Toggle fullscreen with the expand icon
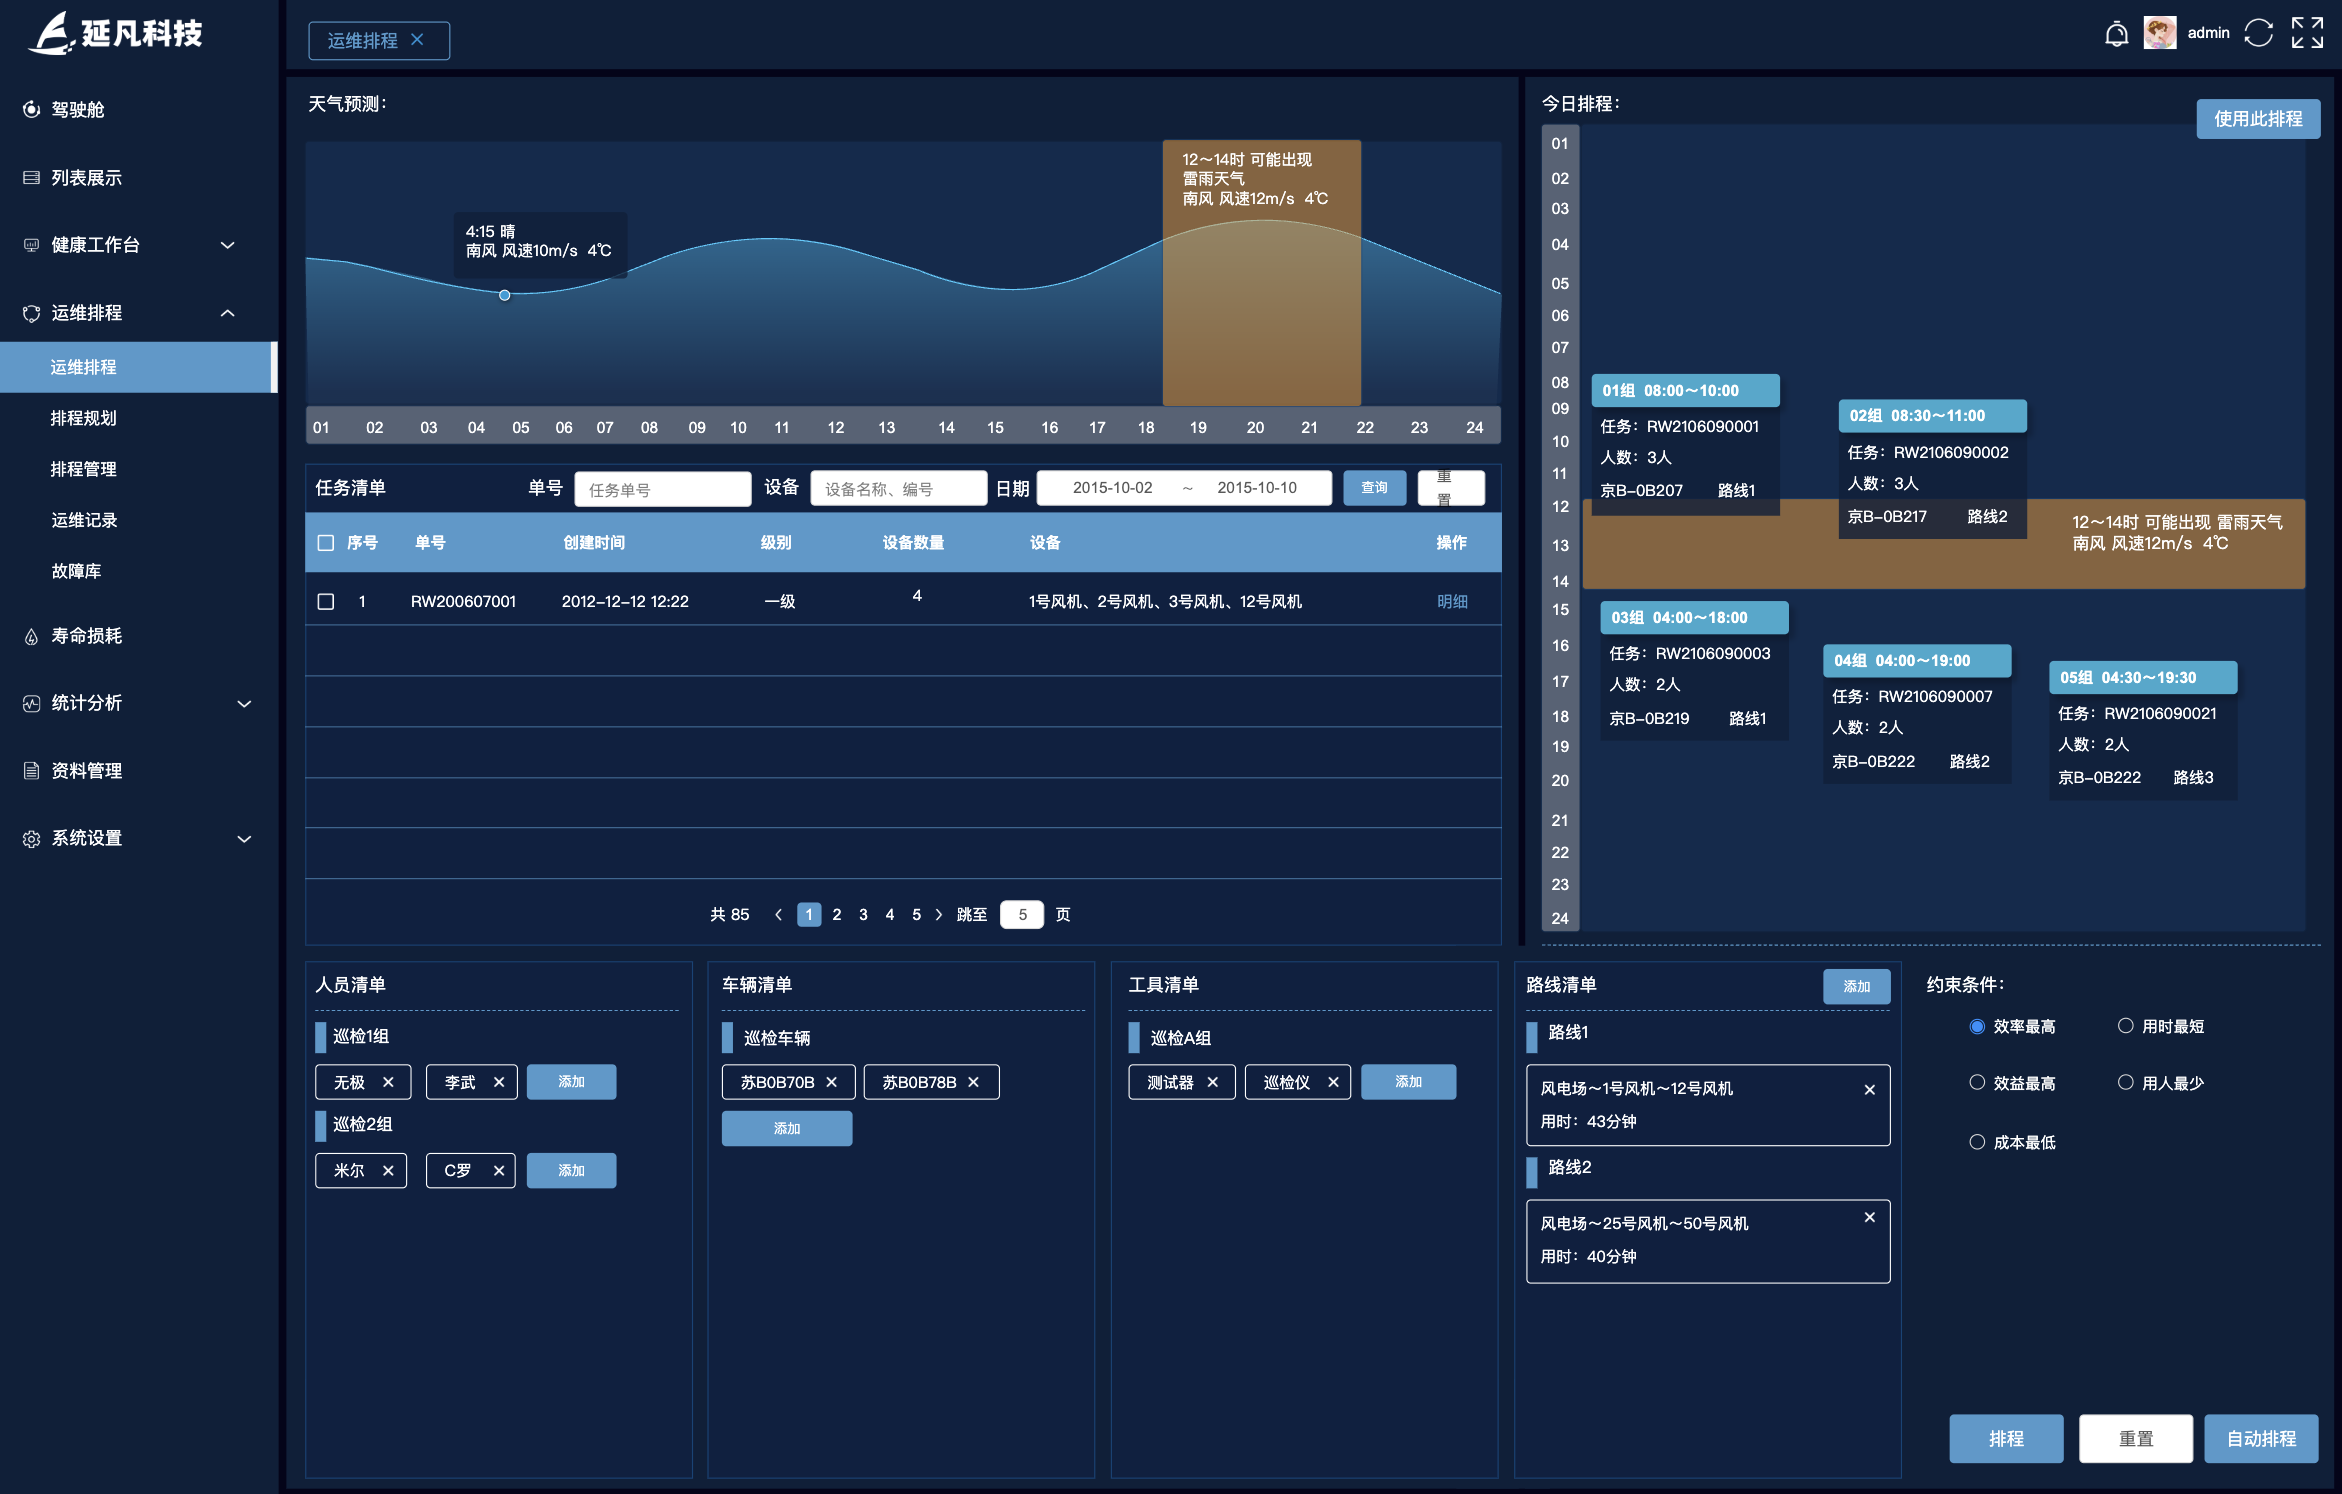This screenshot has width=2342, height=1494. click(2307, 34)
